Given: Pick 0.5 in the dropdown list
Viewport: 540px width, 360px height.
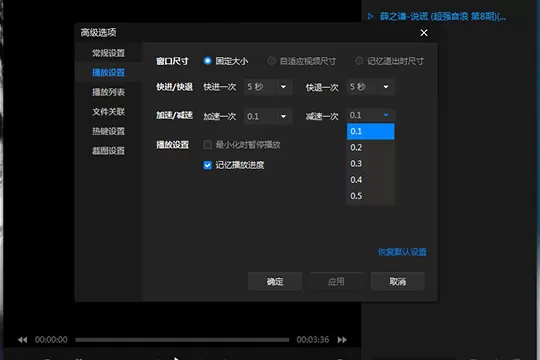Looking at the screenshot, I should (371, 196).
